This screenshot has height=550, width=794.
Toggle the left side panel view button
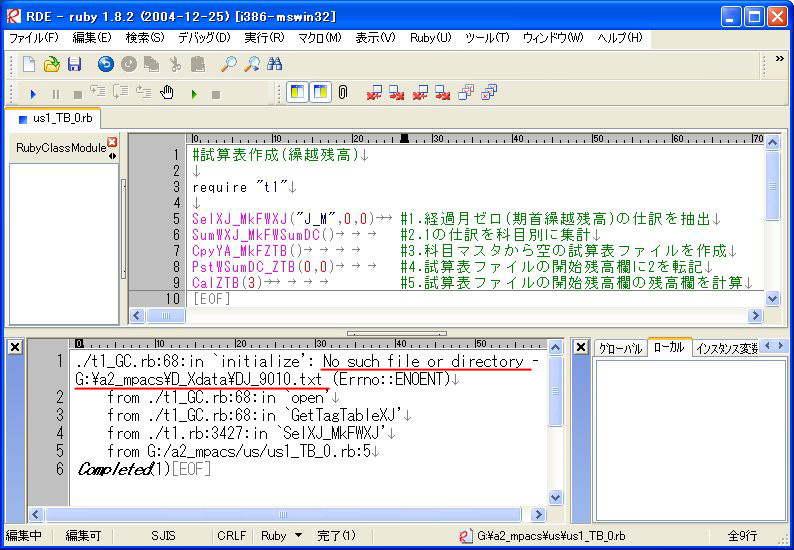297,92
